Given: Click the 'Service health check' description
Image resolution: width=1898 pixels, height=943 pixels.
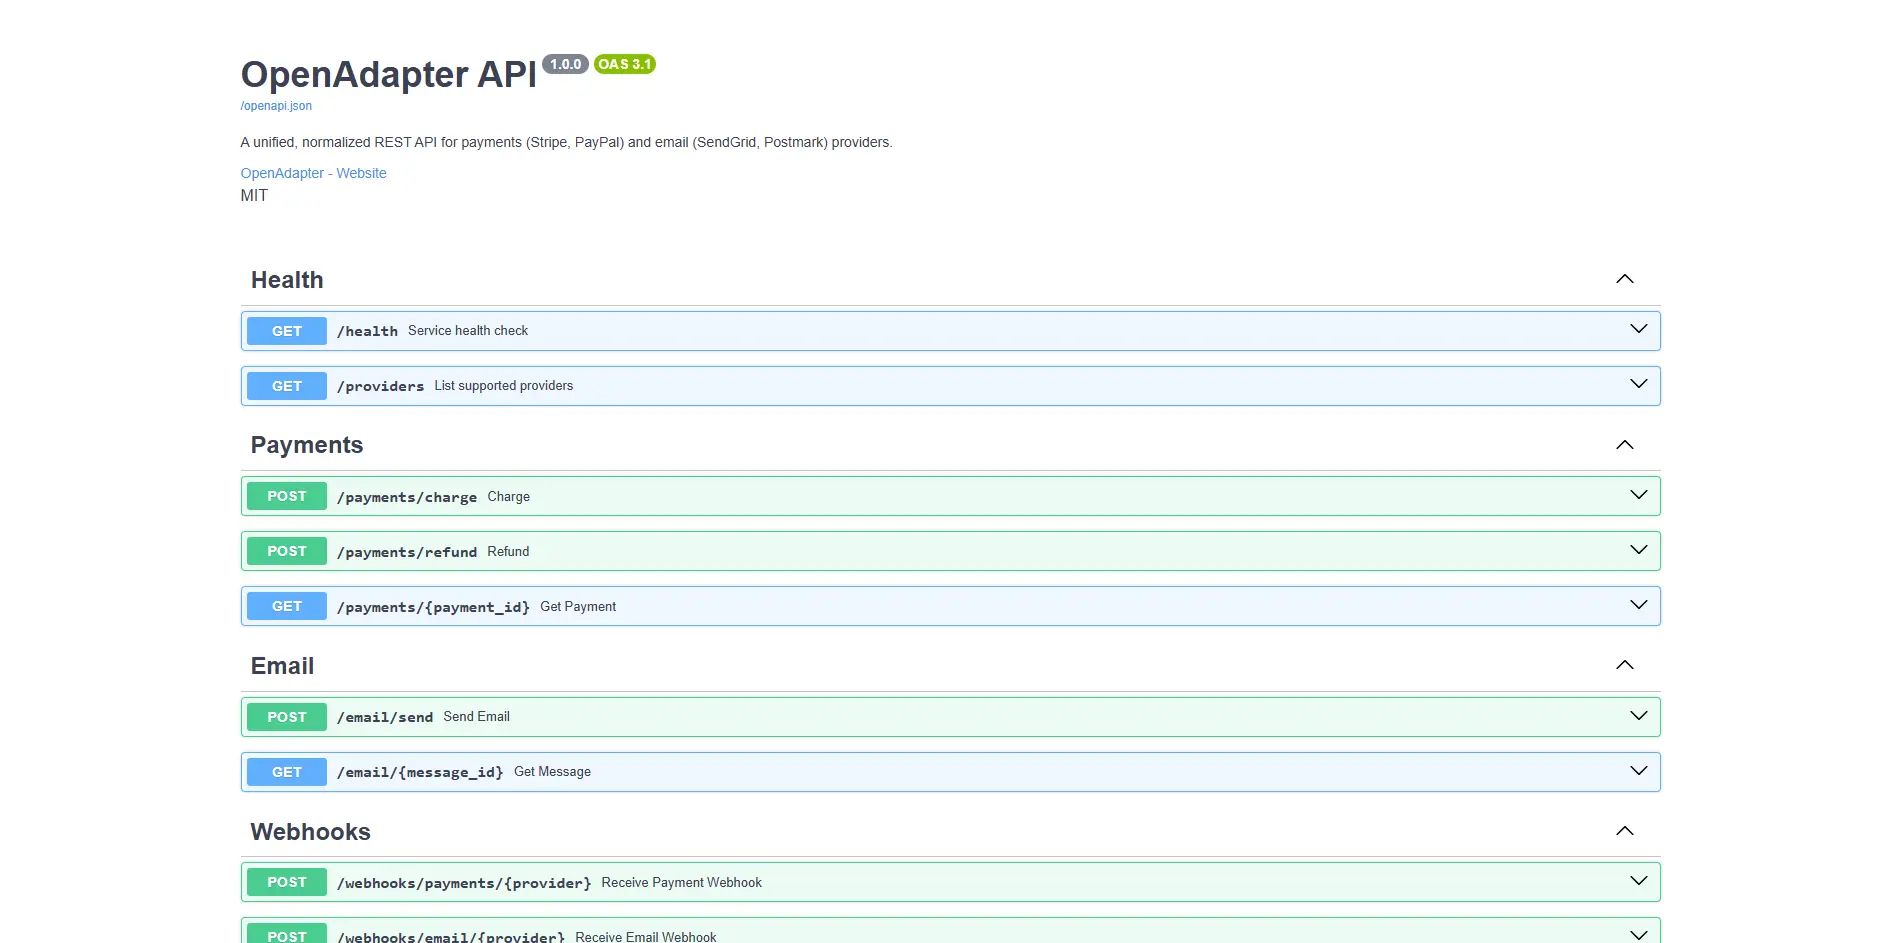Looking at the screenshot, I should (468, 330).
